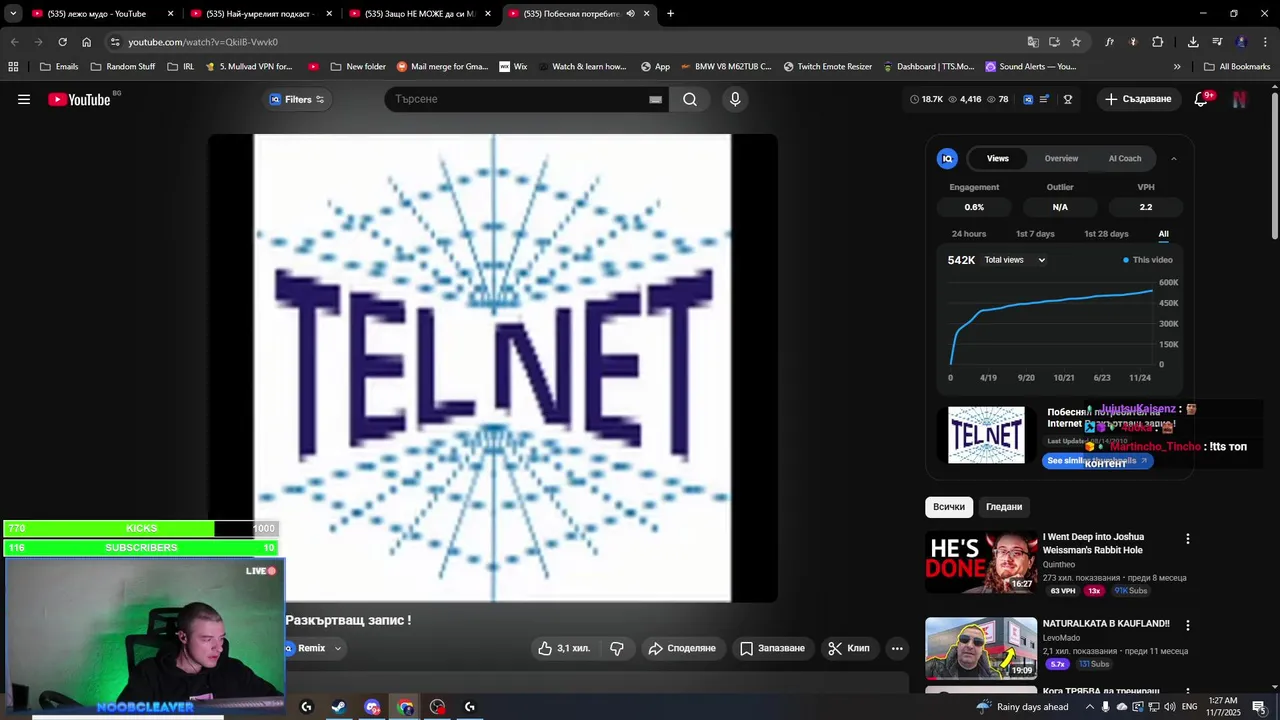Screen dimensions: 1280x720
Task: Open the on-screen keyboard in search box
Action: [655, 99]
